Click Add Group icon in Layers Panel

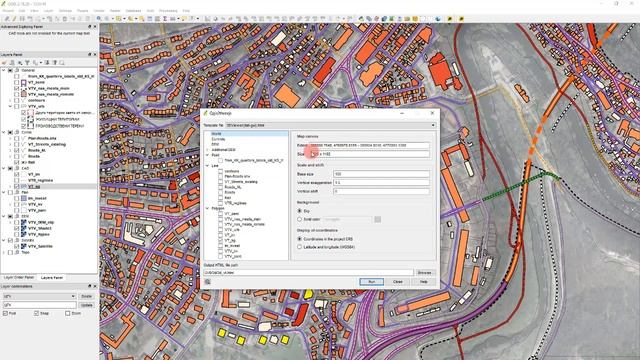click(x=12, y=62)
